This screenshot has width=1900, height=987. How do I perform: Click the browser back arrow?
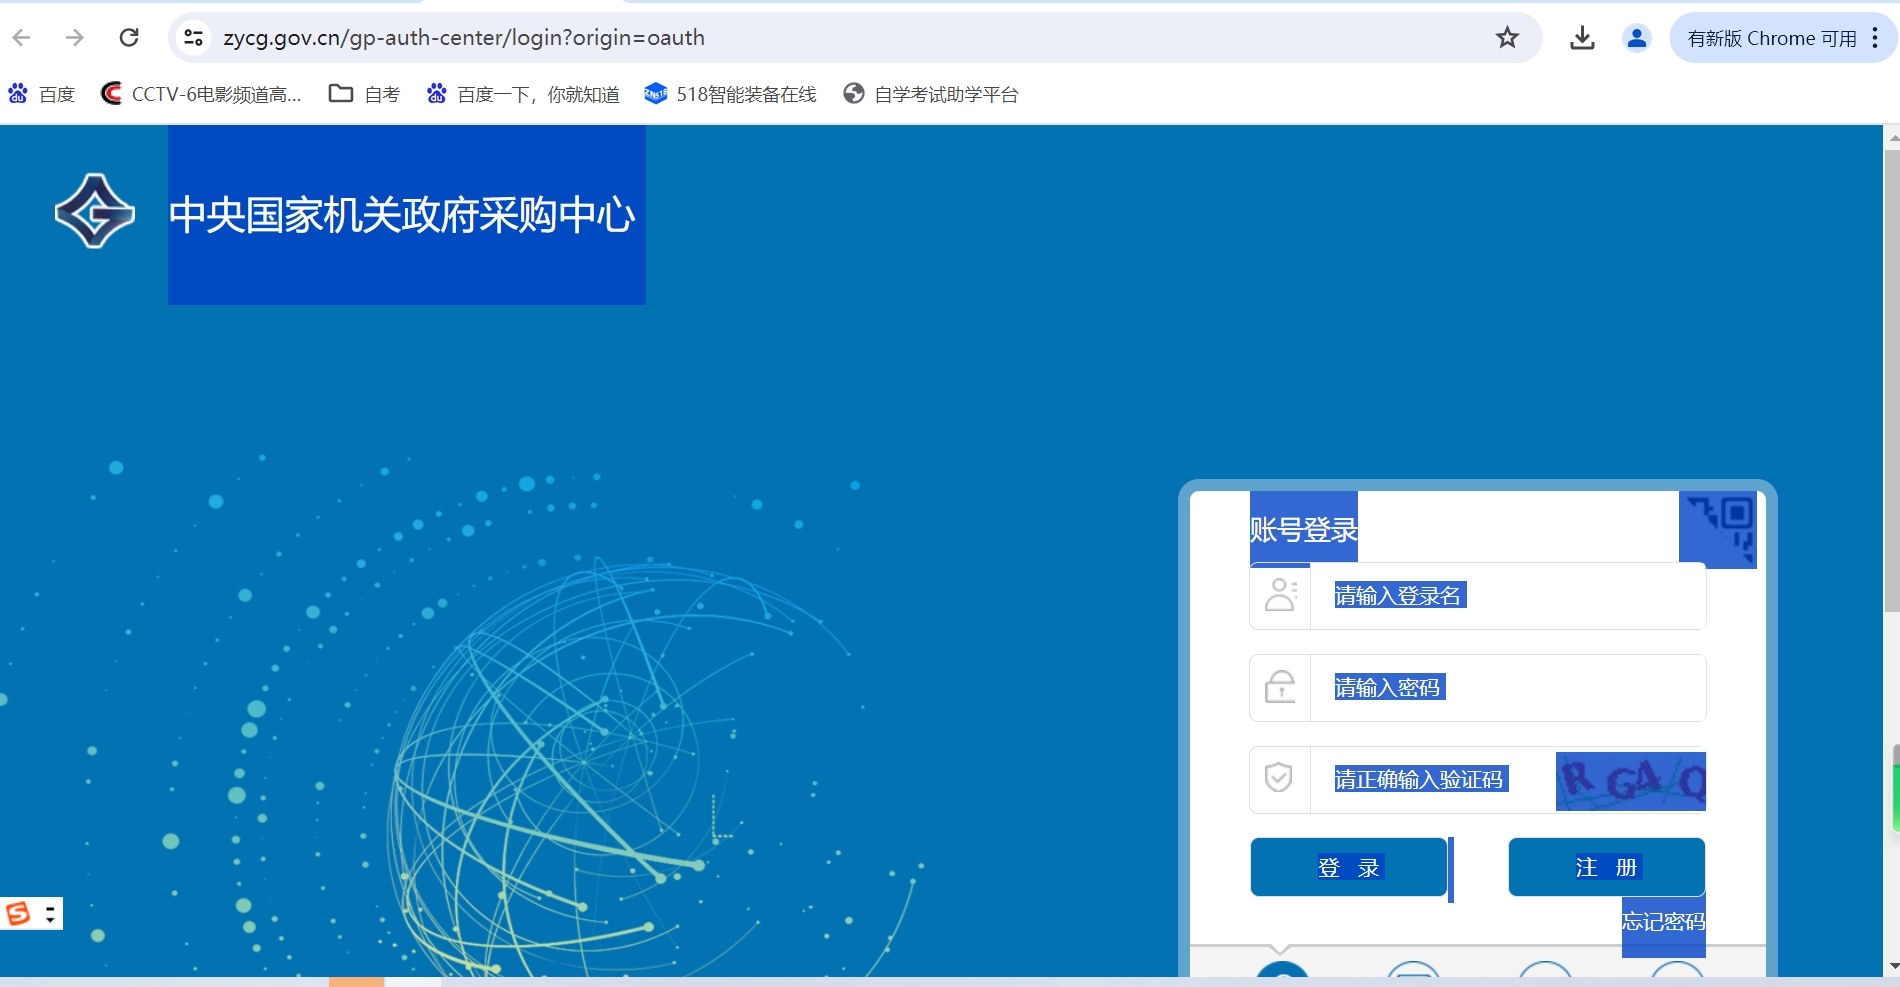22,38
